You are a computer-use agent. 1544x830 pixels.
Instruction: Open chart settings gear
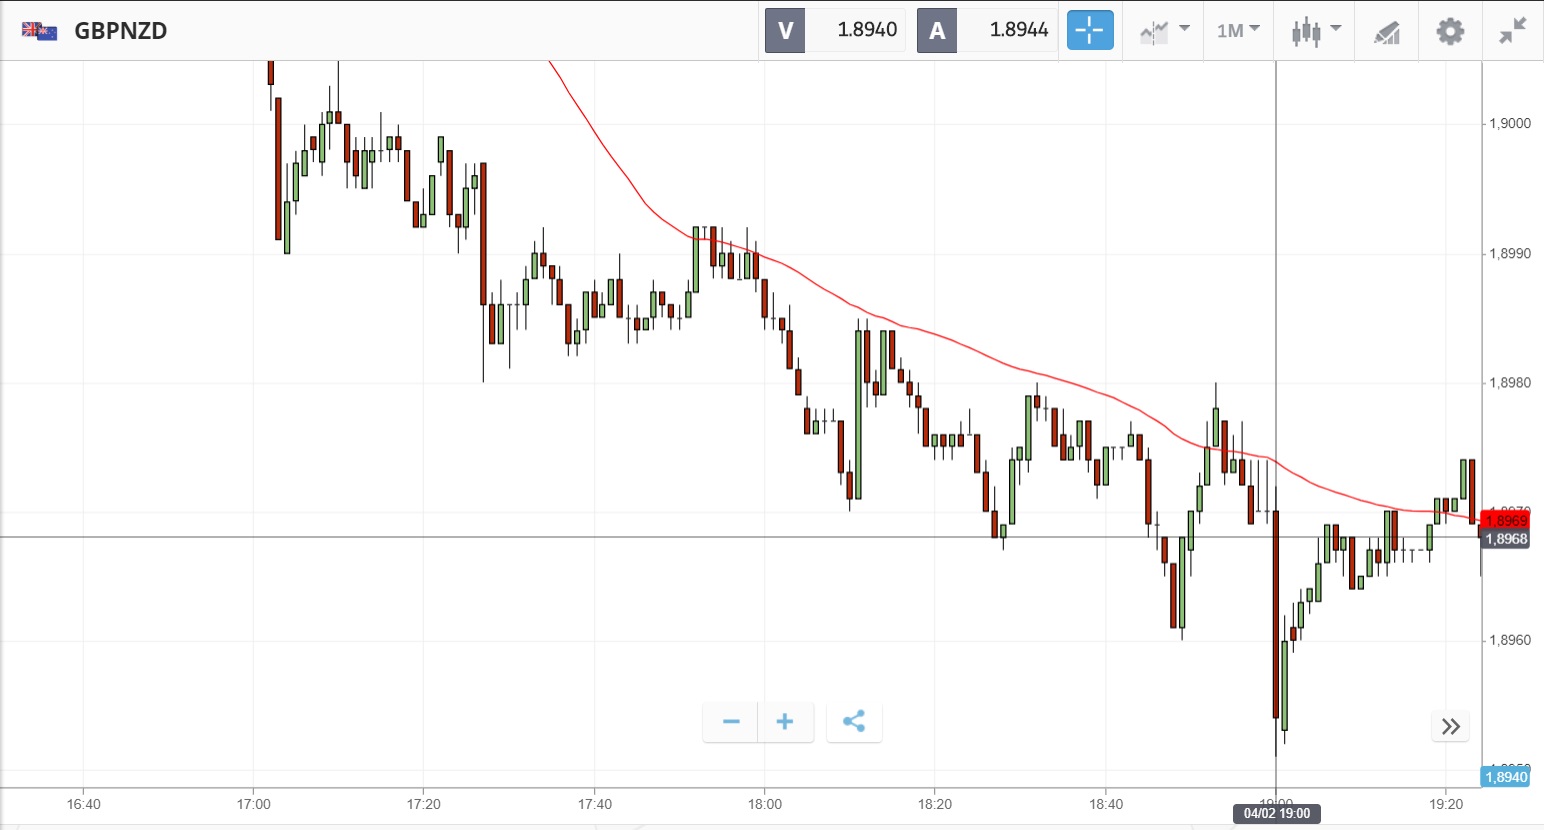(x=1450, y=31)
